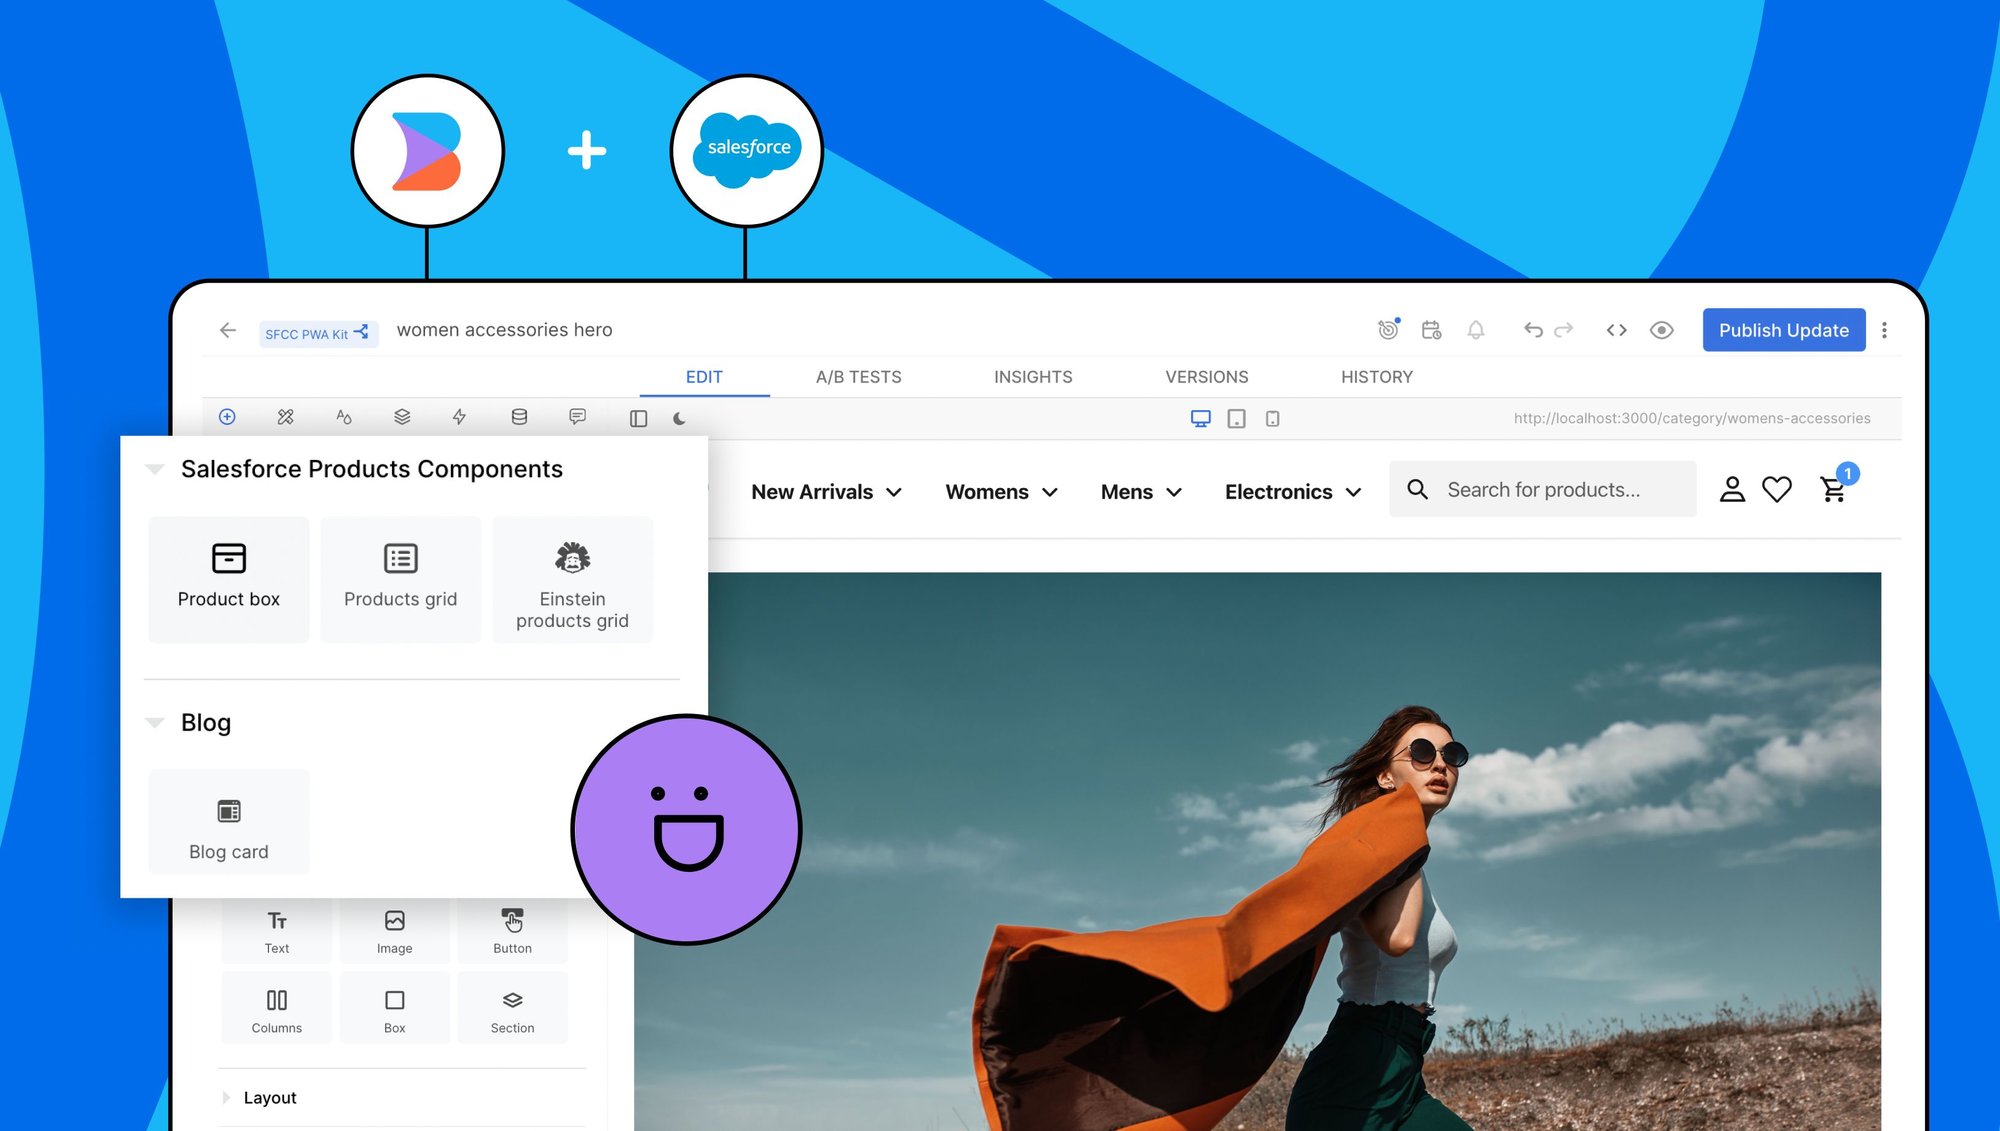The image size is (2000, 1131).
Task: Click the localhost preview URL field
Action: tap(1692, 418)
